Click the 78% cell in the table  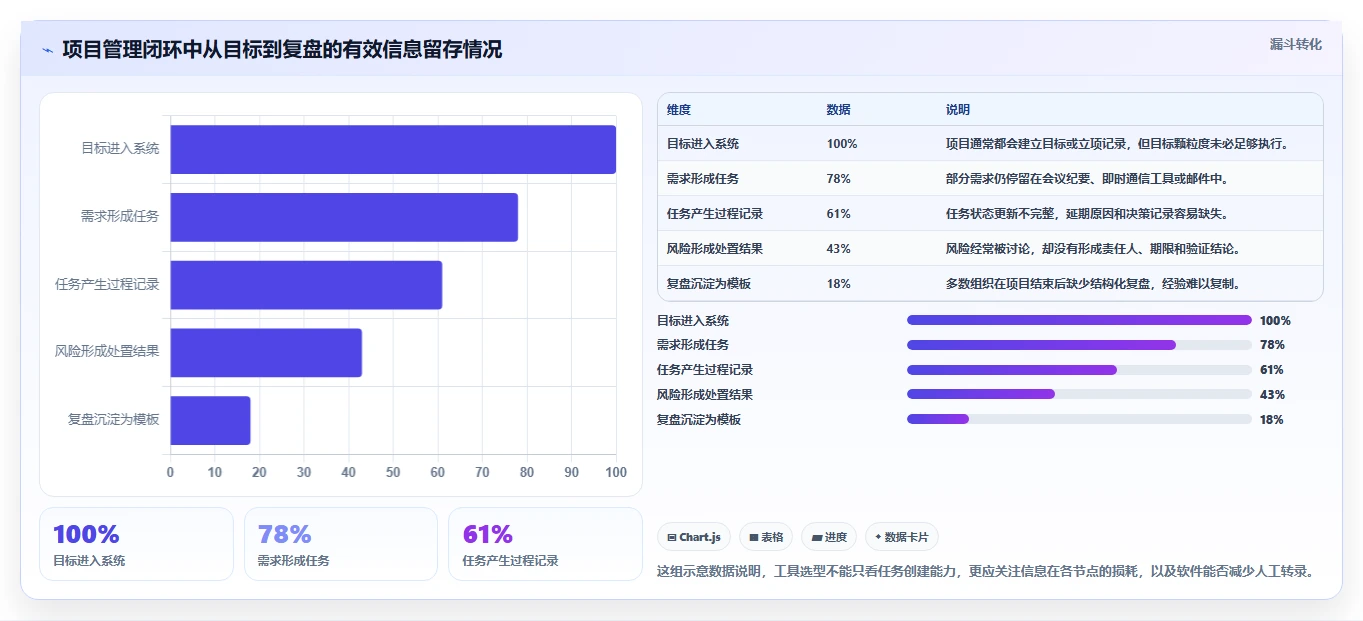tap(839, 179)
